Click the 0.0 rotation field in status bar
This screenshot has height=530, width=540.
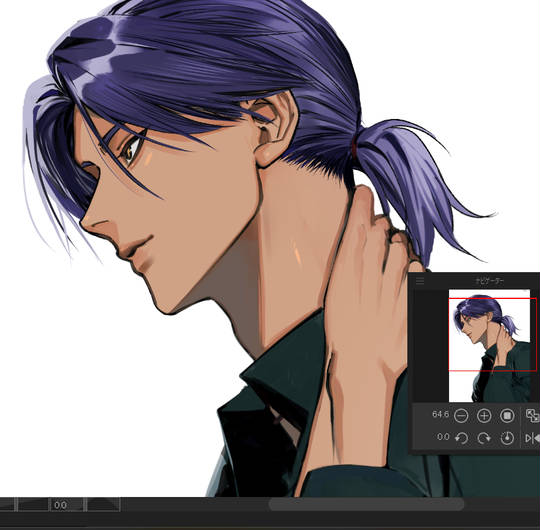tap(67, 505)
